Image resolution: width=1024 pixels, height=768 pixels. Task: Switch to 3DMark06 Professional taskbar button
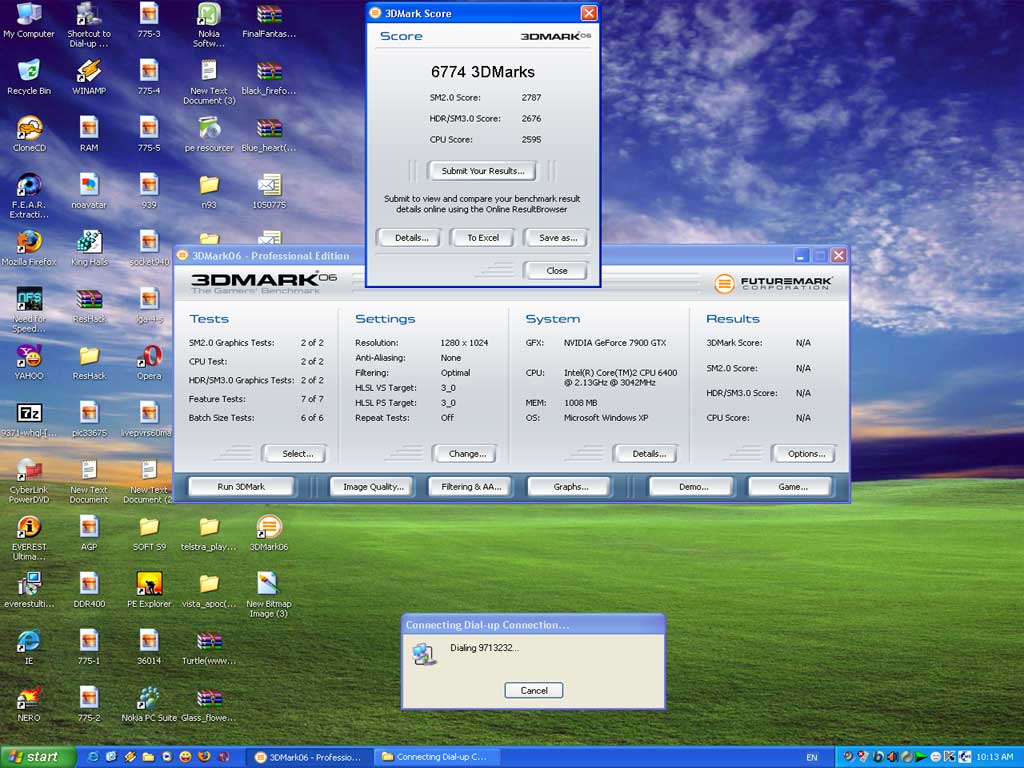click(309, 758)
